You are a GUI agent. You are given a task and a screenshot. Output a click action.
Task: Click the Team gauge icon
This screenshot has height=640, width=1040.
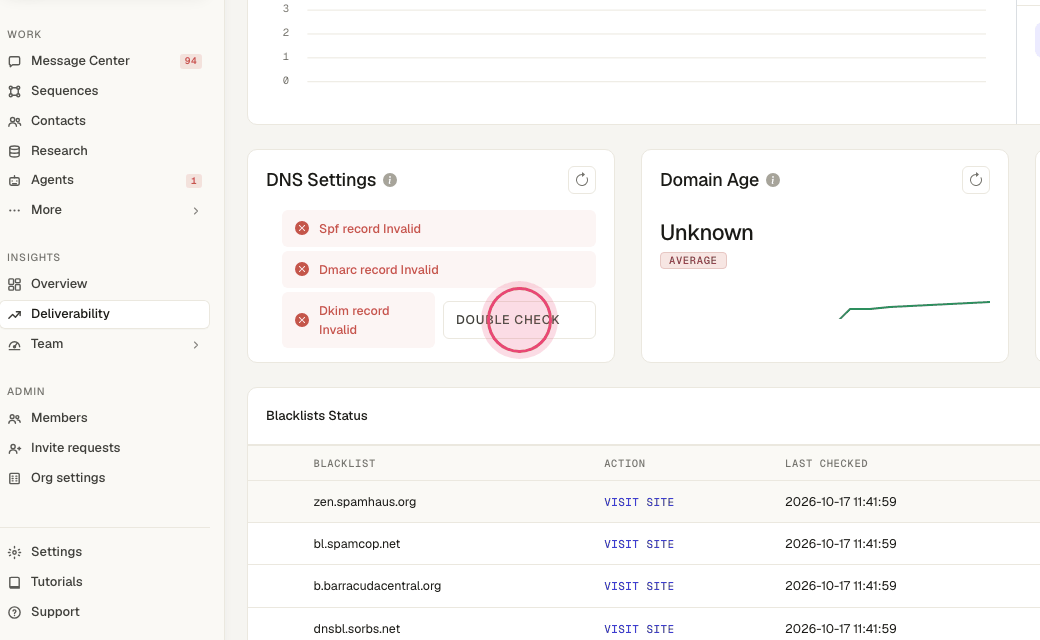pos(15,345)
